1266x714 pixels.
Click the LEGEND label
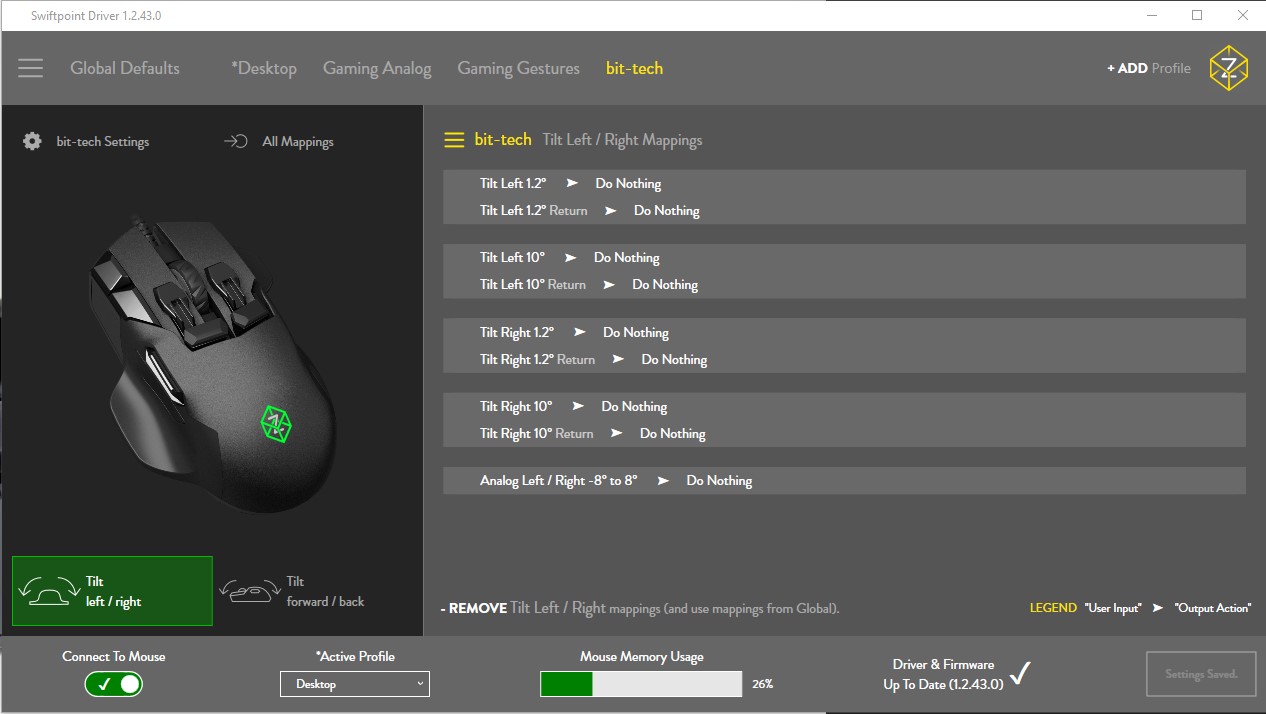point(1053,608)
